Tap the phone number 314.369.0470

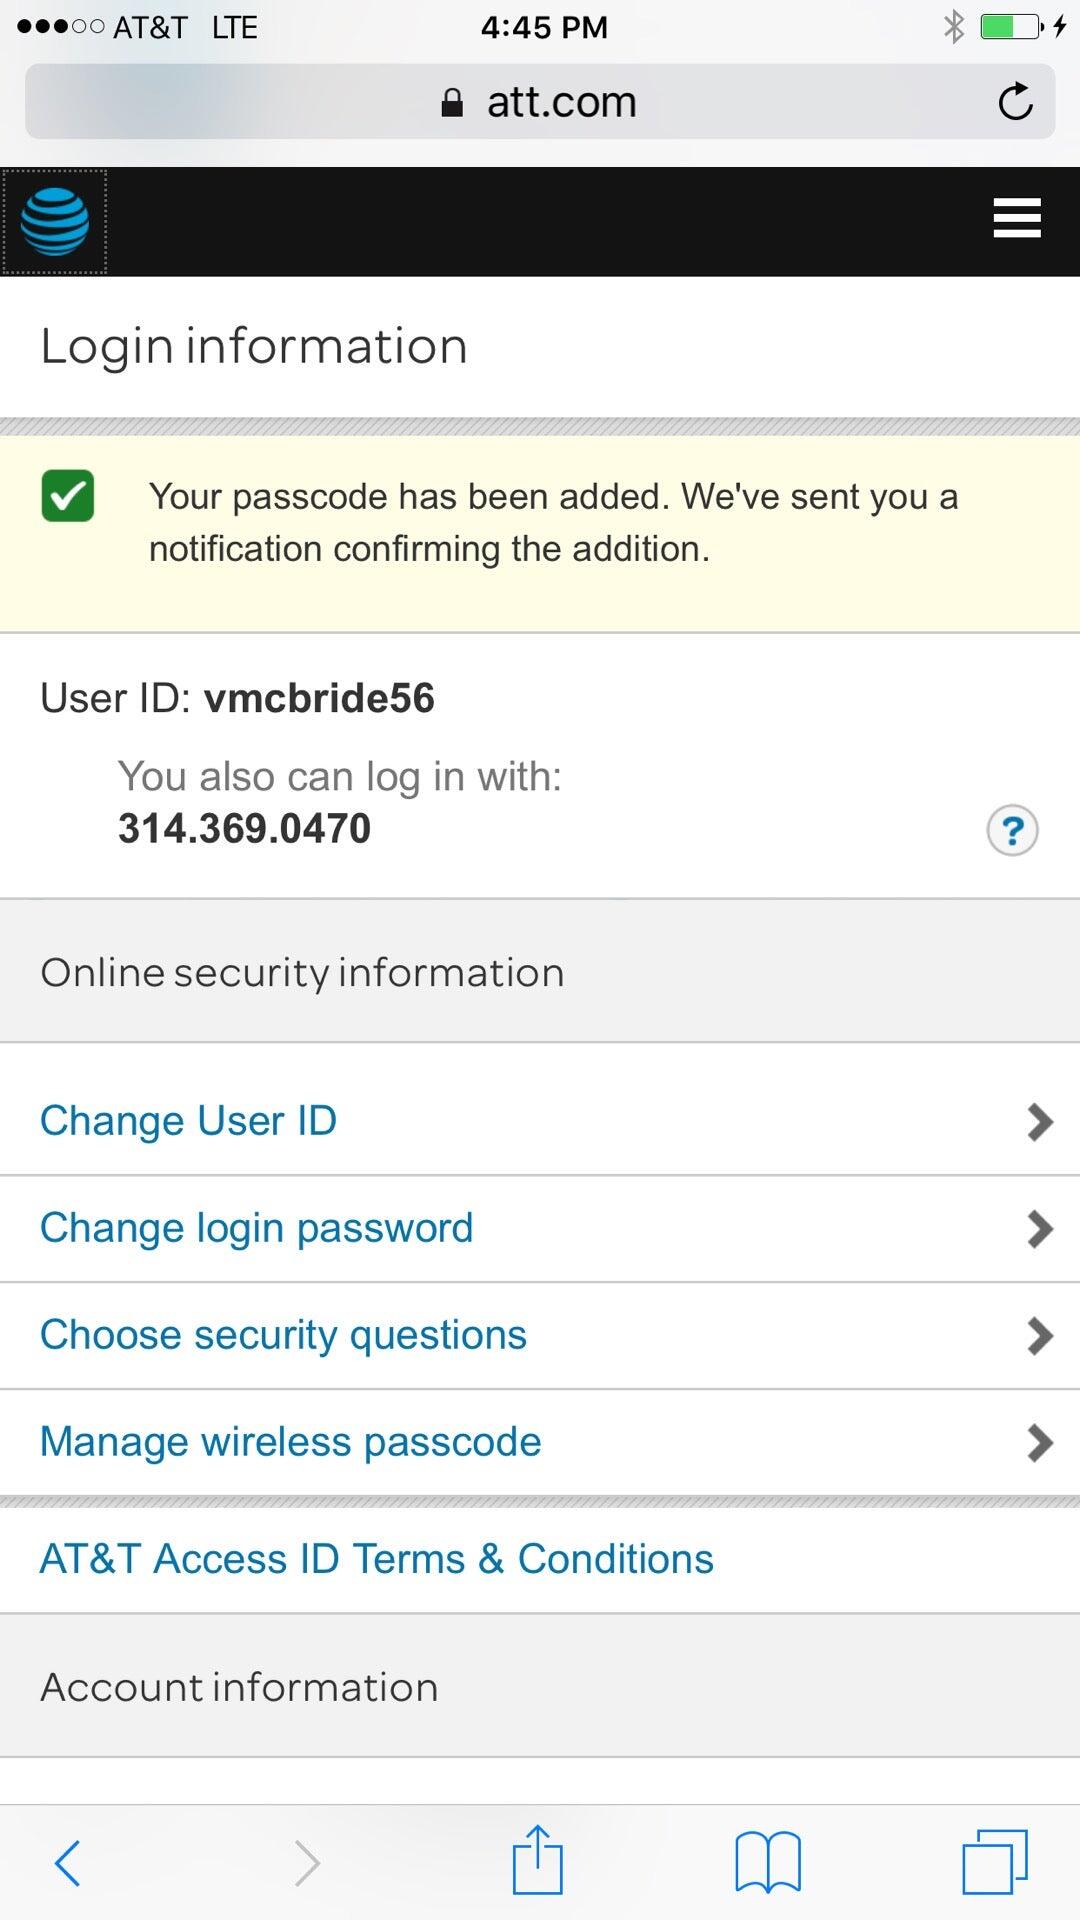(244, 829)
